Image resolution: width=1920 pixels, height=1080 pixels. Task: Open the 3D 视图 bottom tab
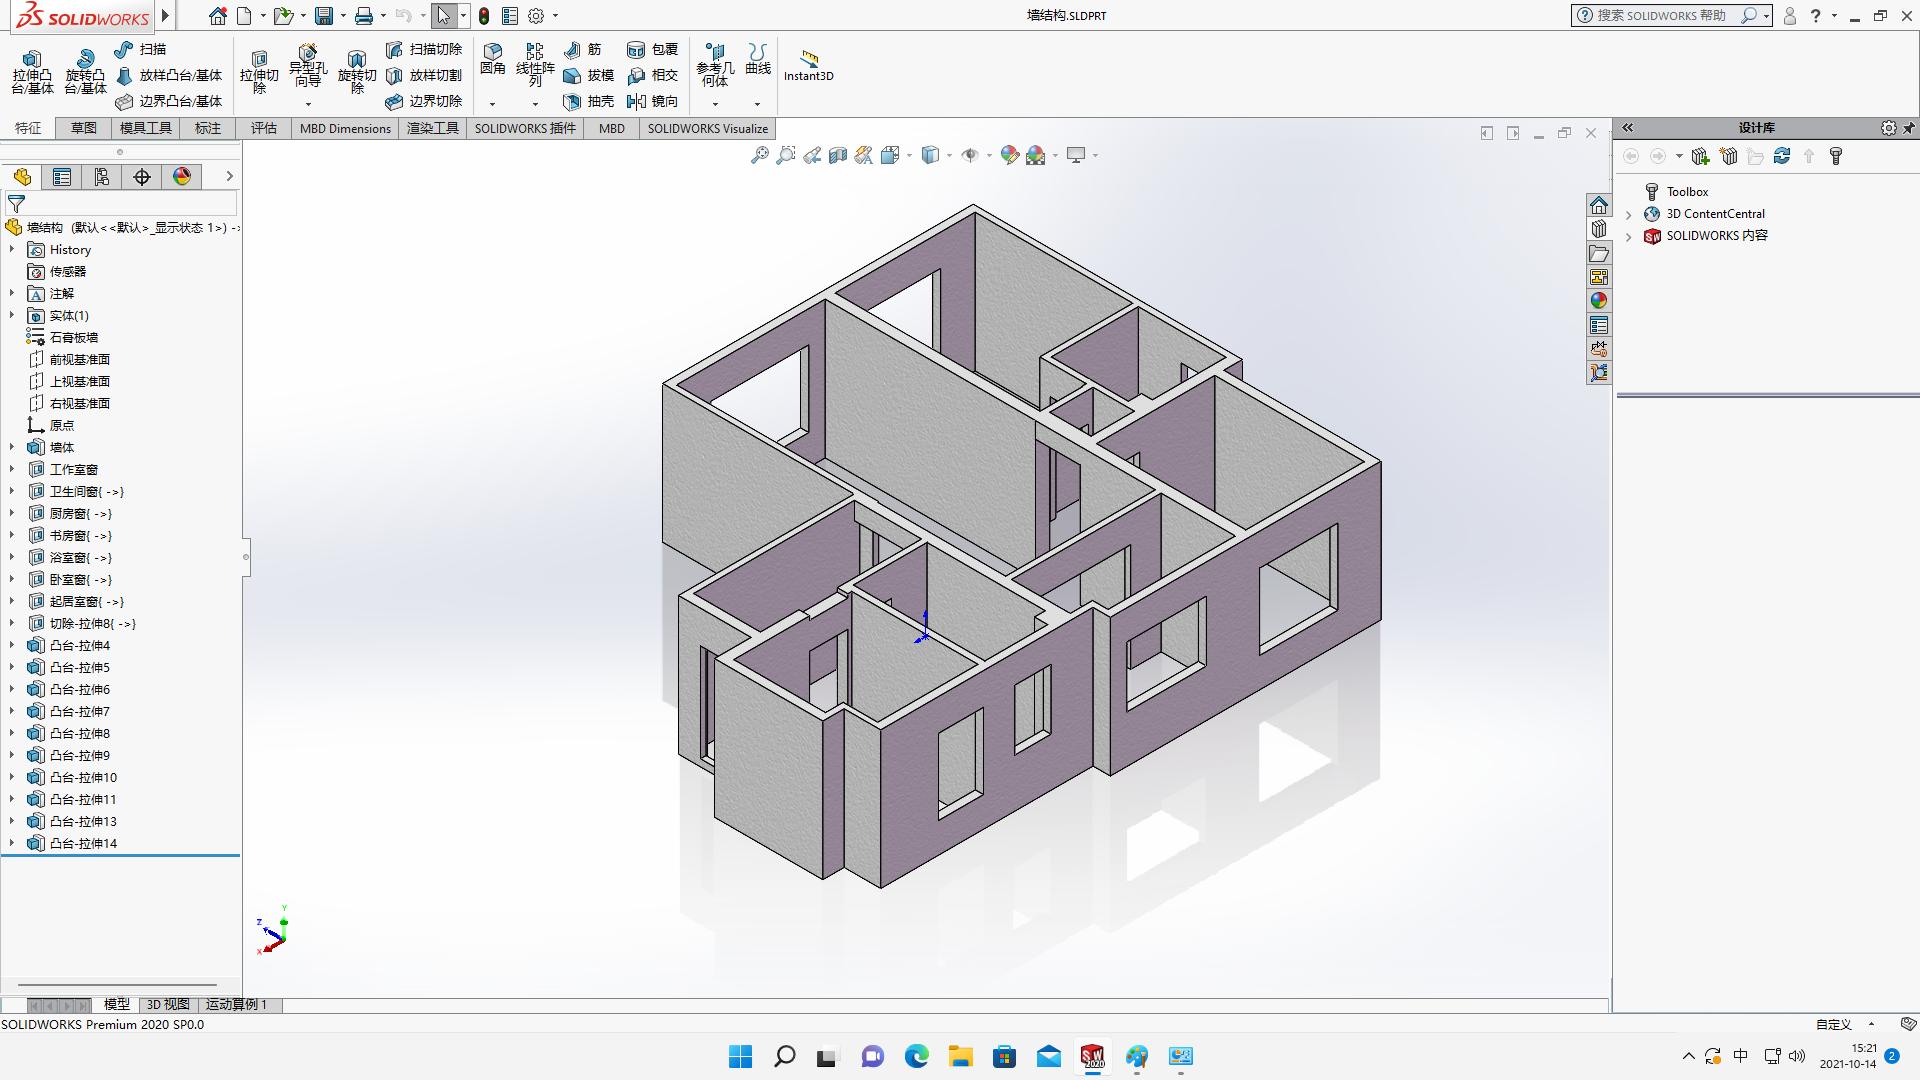pyautogui.click(x=168, y=1004)
